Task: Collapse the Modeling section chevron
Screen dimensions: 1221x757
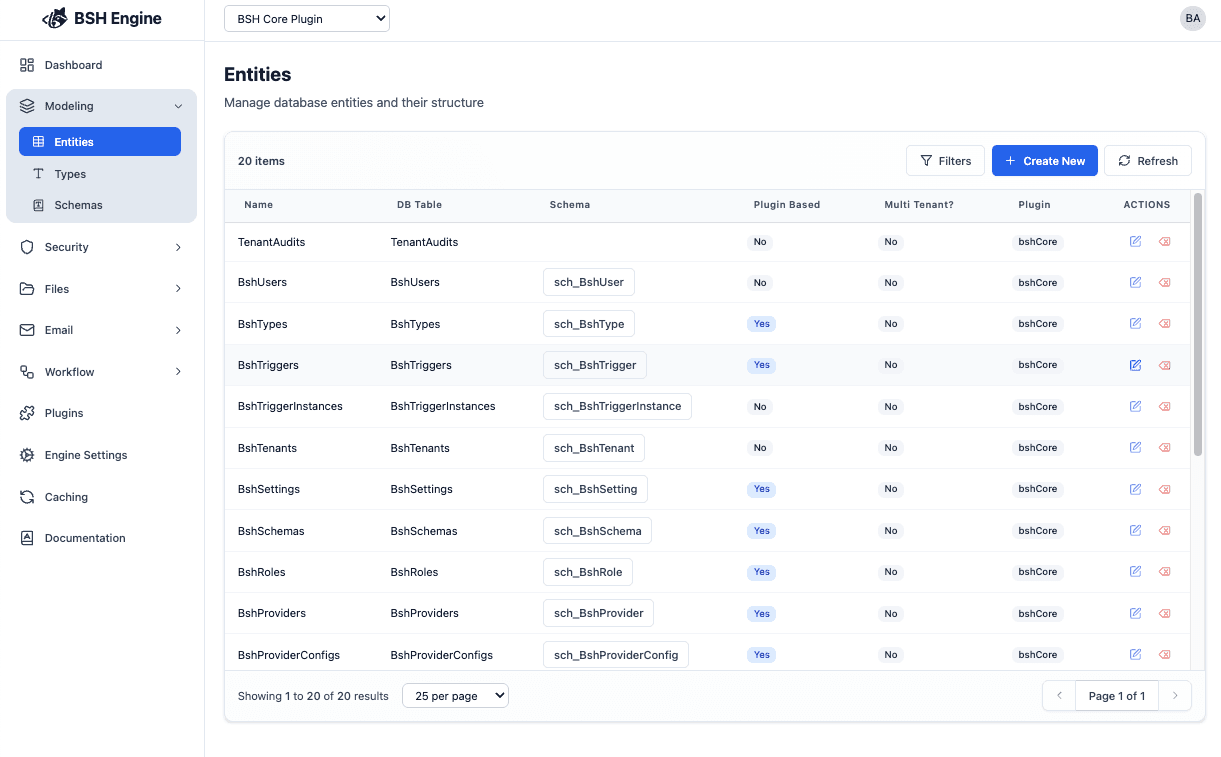Action: tap(178, 106)
